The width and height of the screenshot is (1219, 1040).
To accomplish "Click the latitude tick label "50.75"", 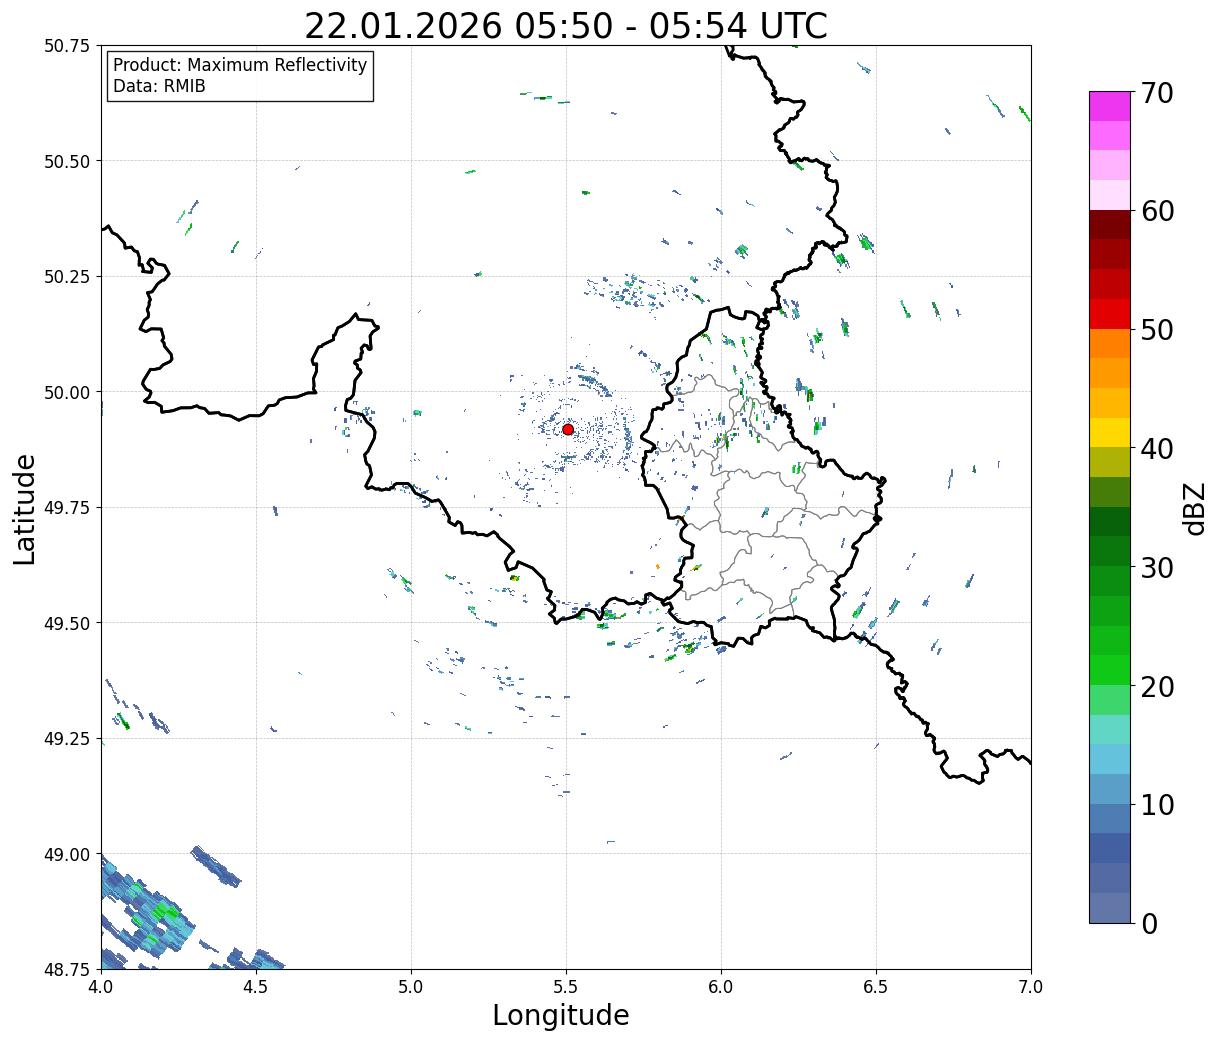I will pyautogui.click(x=66, y=46).
